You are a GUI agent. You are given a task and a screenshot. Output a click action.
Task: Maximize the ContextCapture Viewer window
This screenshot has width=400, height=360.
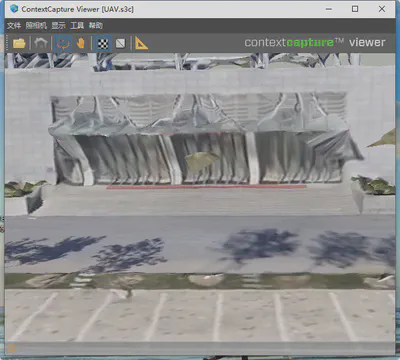355,9
